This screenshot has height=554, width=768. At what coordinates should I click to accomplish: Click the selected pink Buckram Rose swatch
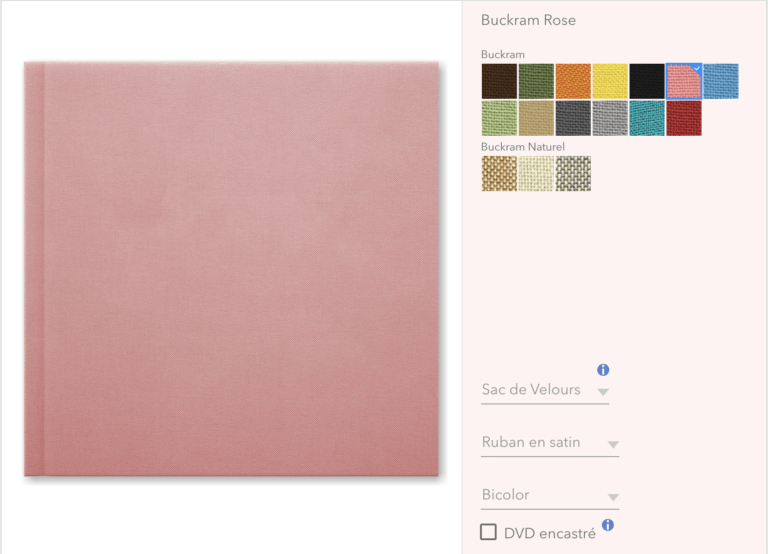point(684,81)
